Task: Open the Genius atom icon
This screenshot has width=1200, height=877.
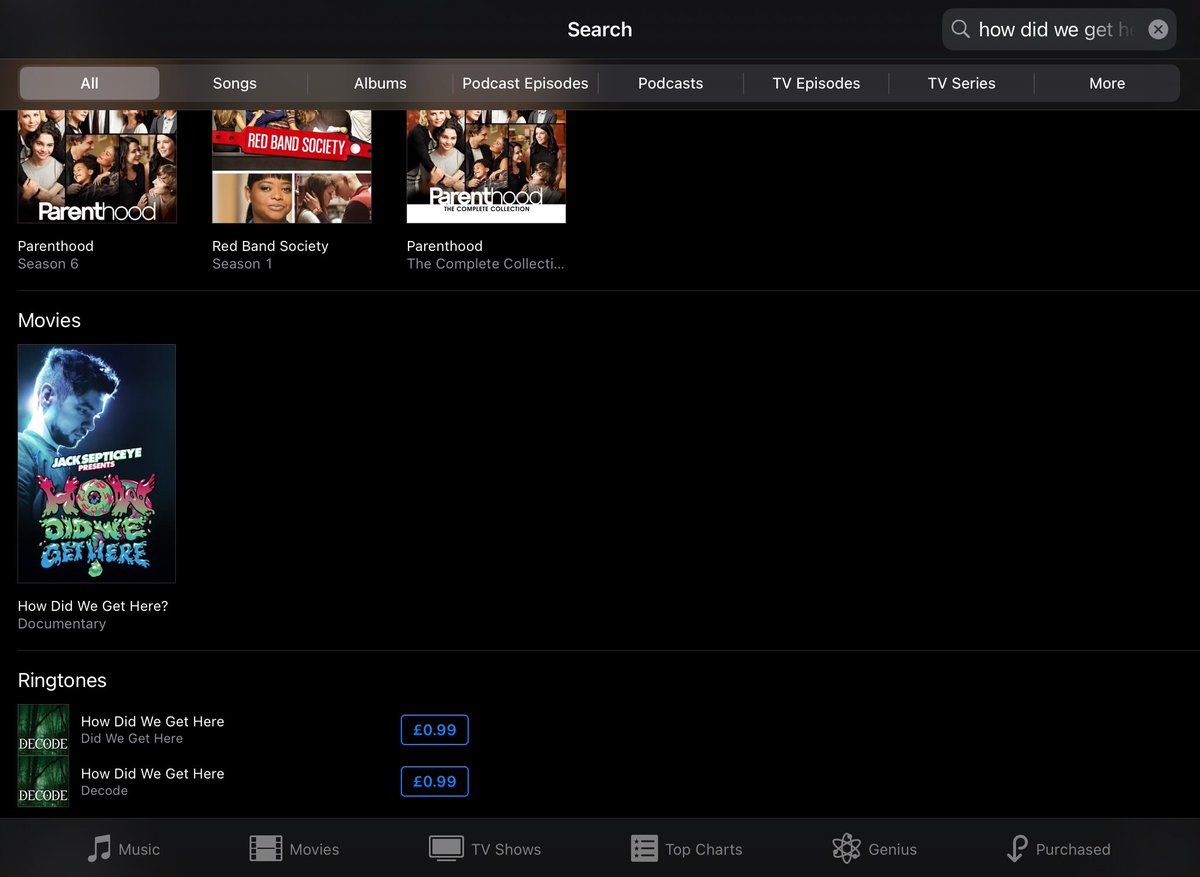Action: [846, 849]
